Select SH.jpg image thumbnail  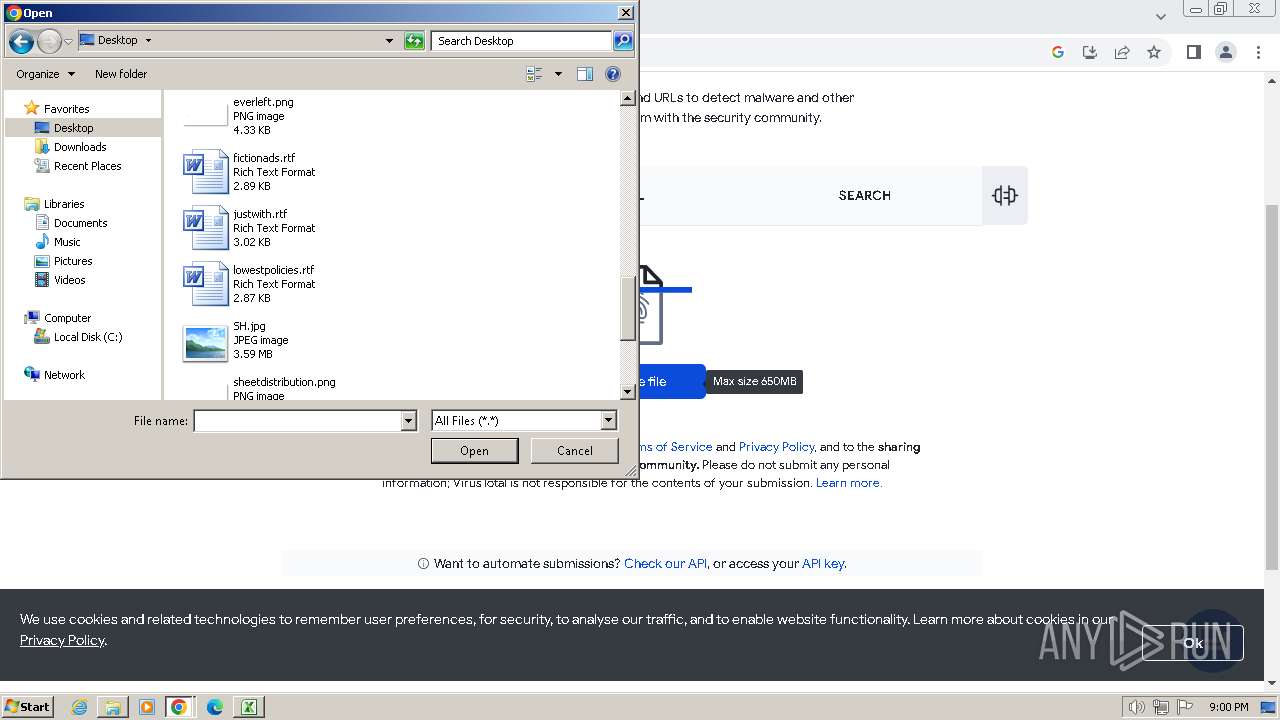pyautogui.click(x=206, y=343)
